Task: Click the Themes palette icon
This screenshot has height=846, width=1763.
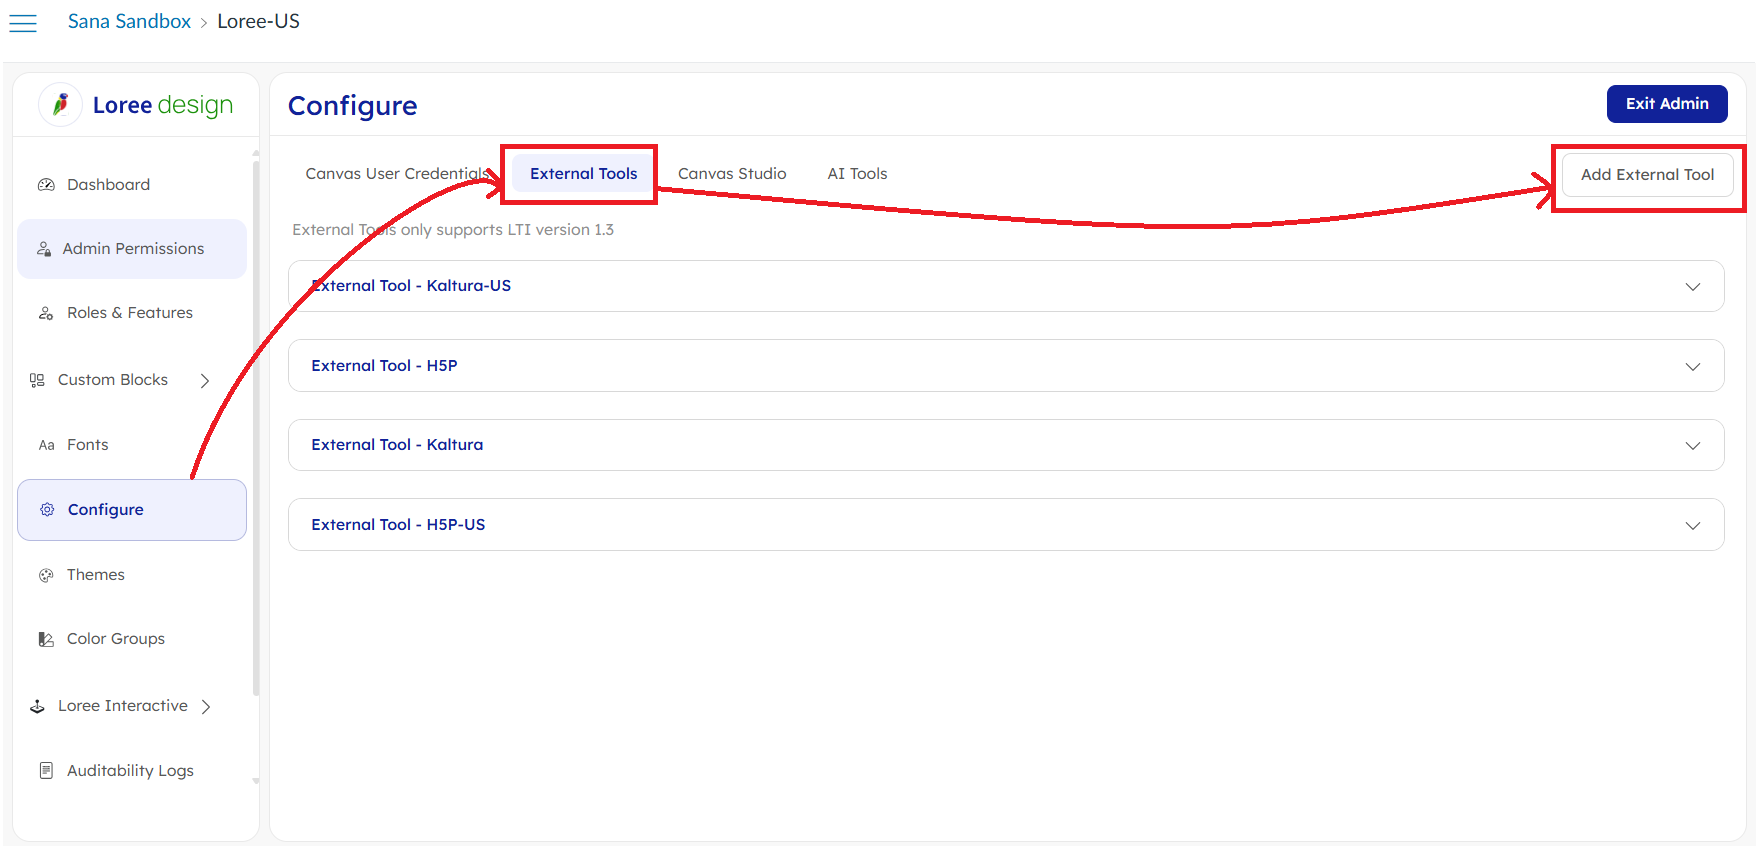Action: click(x=46, y=575)
